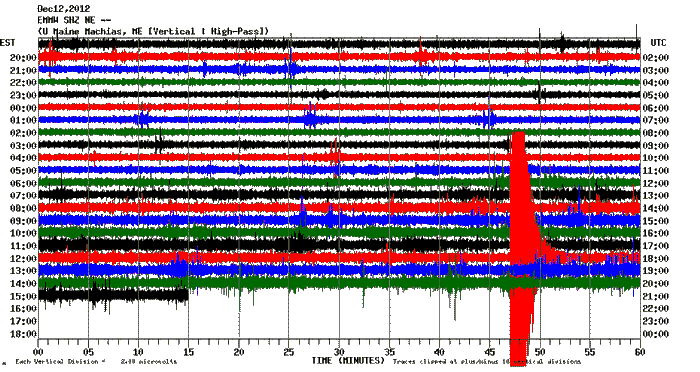This screenshot has height=372, width=700.
Task: Click the 01:00 label in the EST column
Action: 23,120
